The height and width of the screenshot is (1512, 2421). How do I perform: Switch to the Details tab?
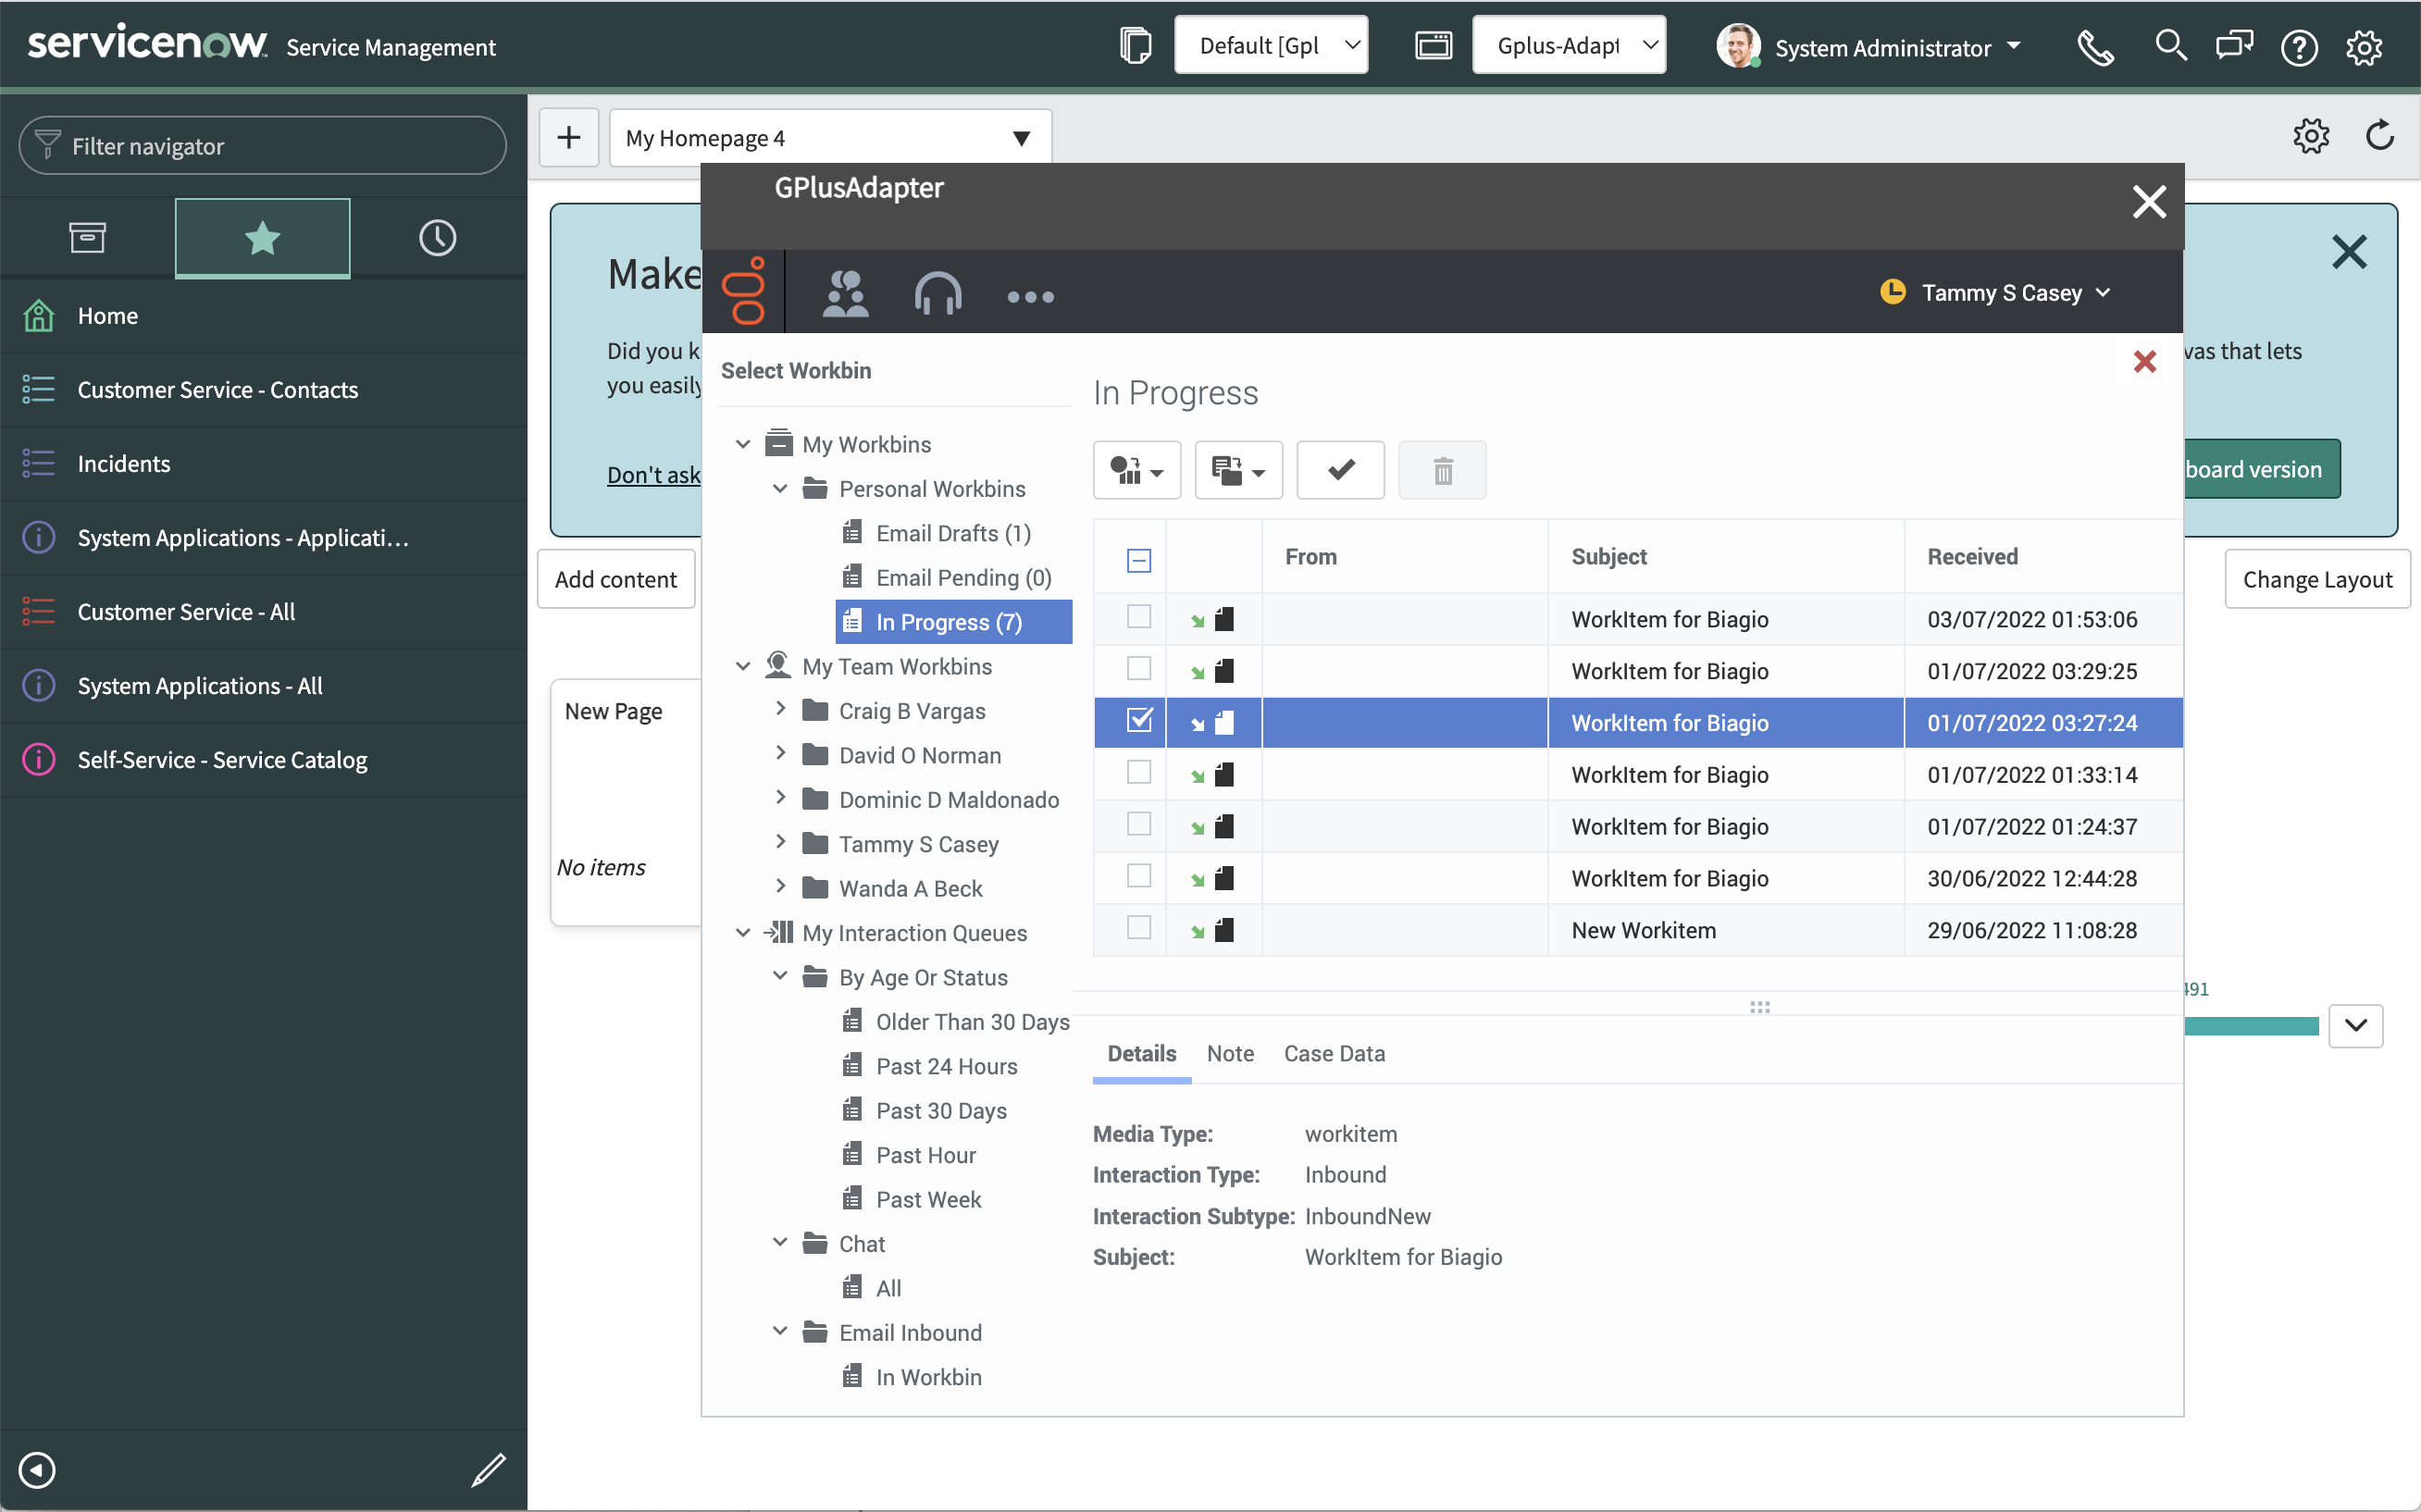pyautogui.click(x=1142, y=1054)
